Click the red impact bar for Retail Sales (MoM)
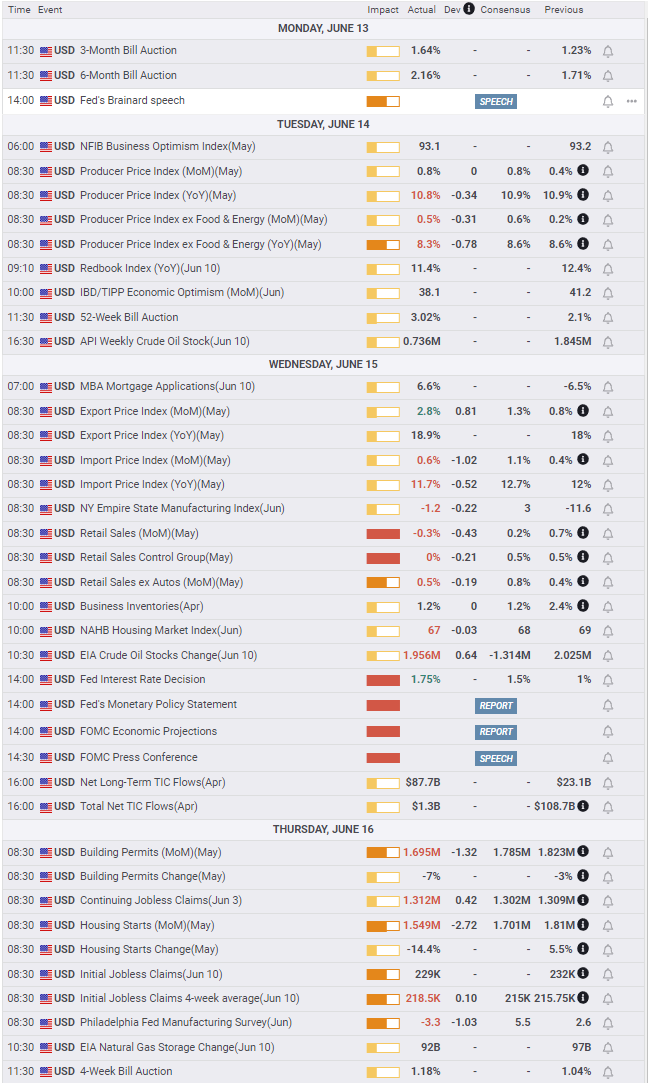 (x=383, y=534)
